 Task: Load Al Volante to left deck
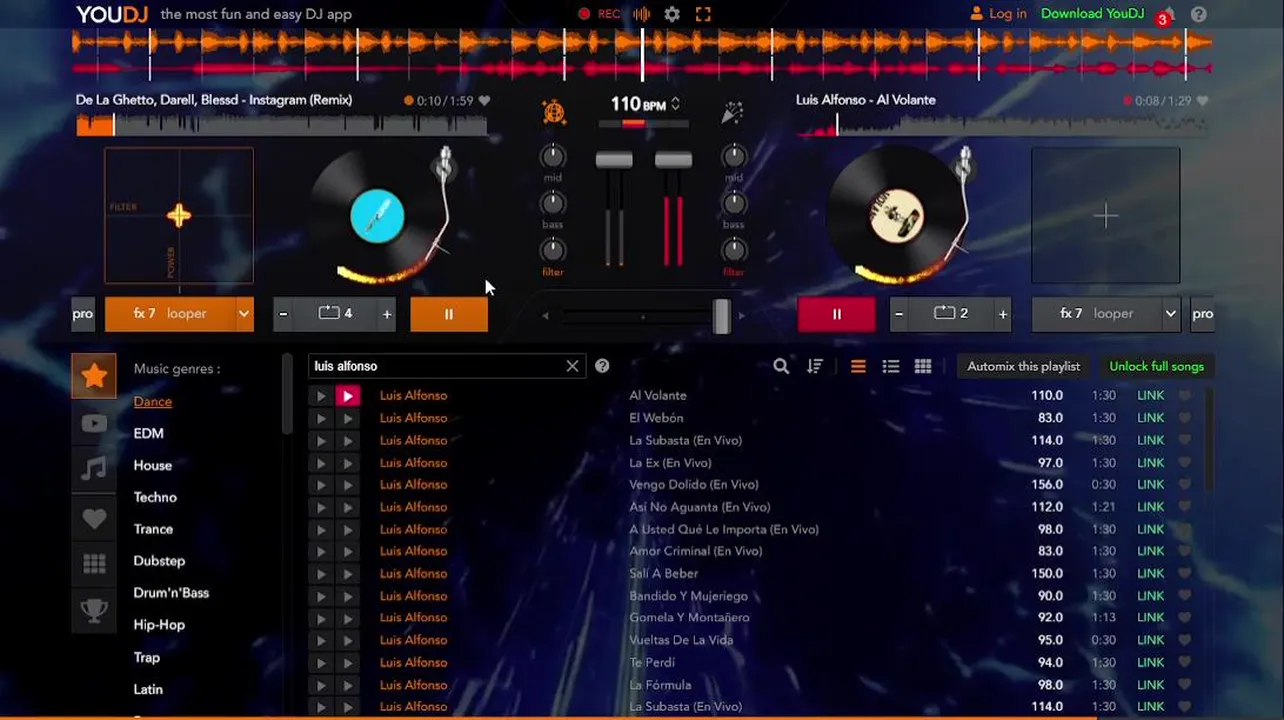click(x=321, y=396)
